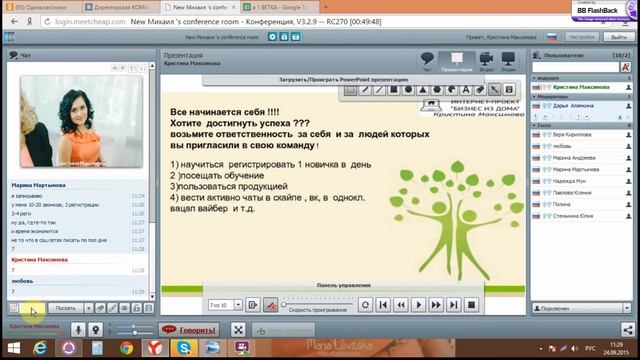
Task: Select the straight line drawing tool
Action: [x=379, y=89]
